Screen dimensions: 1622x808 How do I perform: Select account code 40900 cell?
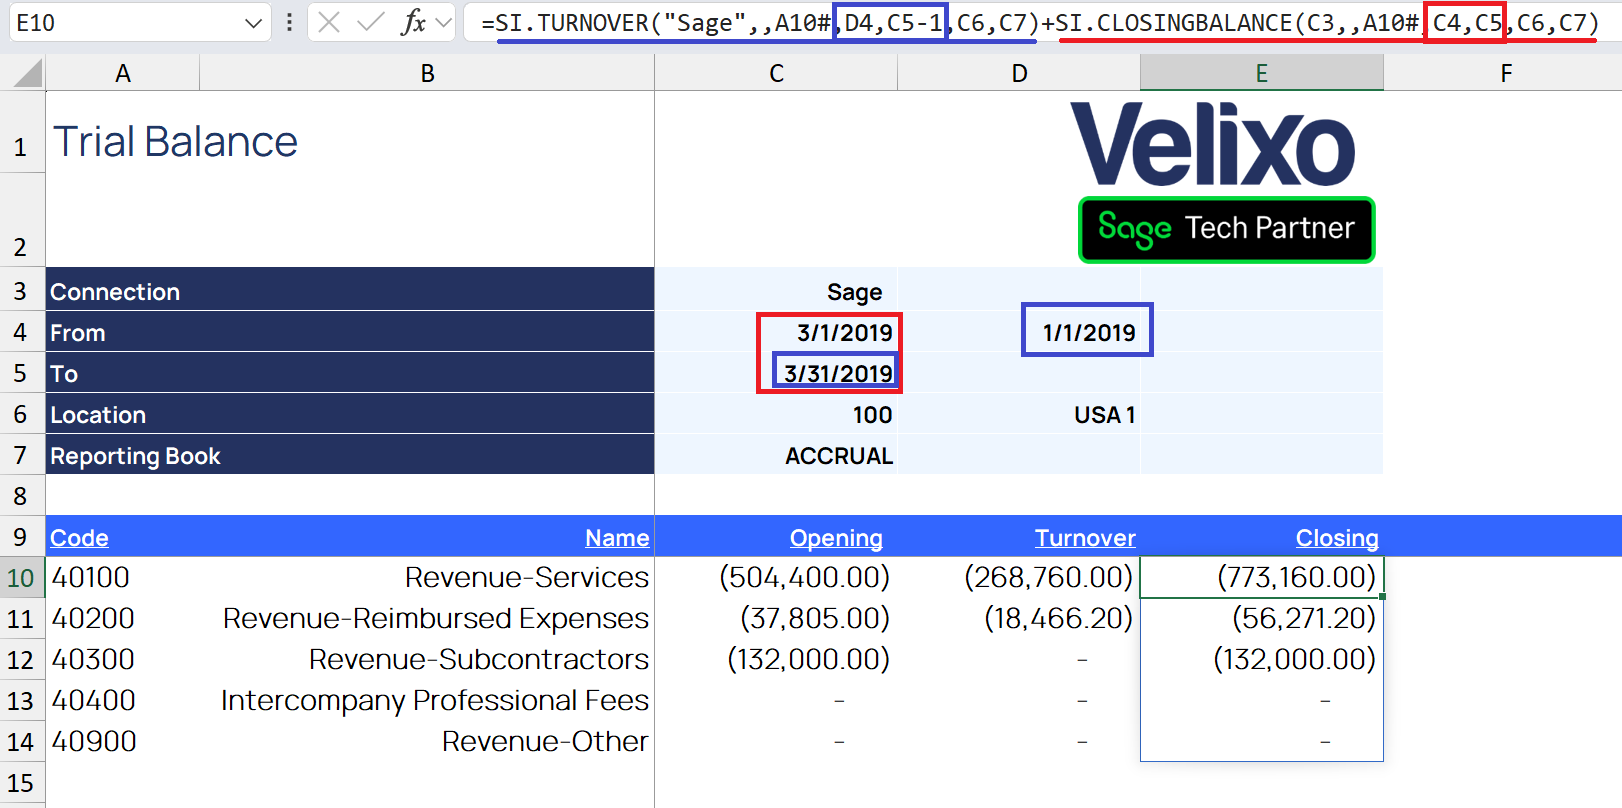(x=123, y=741)
